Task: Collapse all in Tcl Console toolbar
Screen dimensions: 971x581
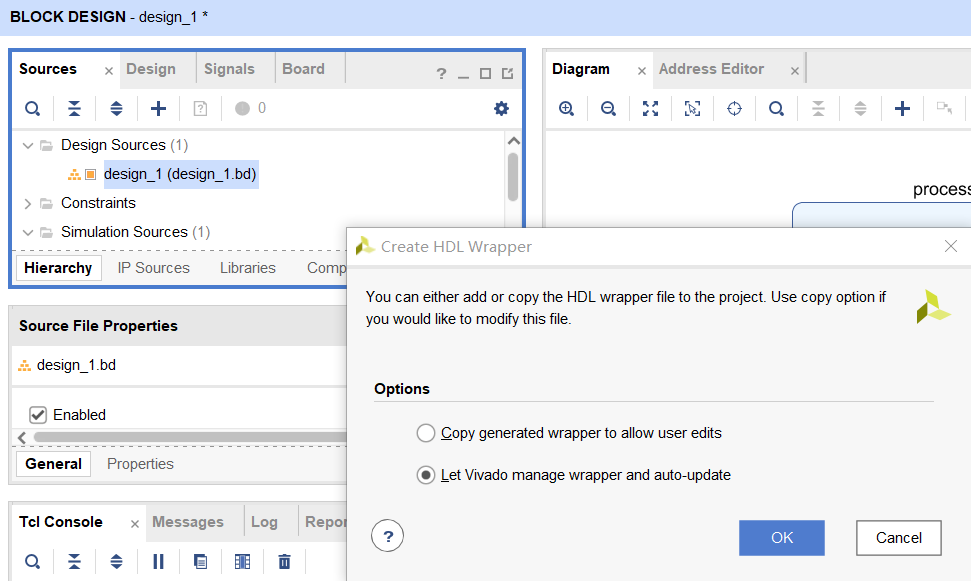Action: coord(74,562)
